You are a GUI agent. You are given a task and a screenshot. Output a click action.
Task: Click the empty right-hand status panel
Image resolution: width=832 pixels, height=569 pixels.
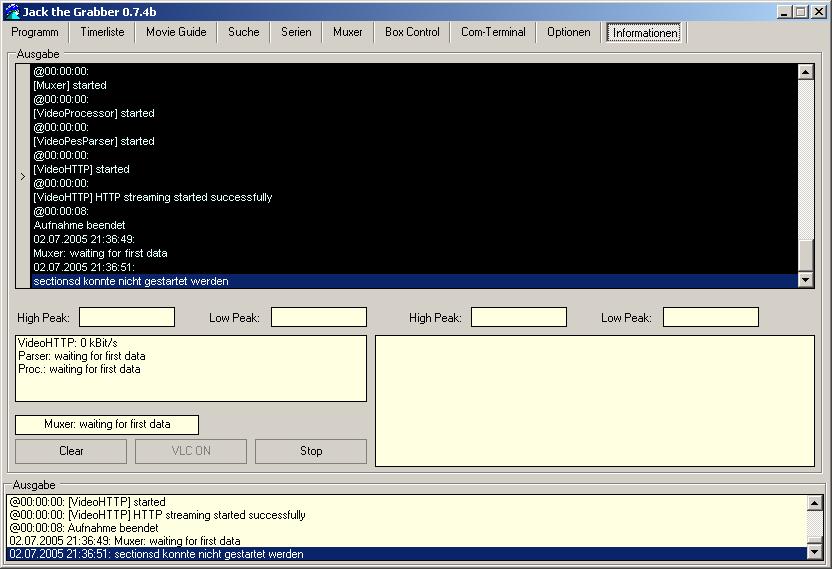pos(595,401)
